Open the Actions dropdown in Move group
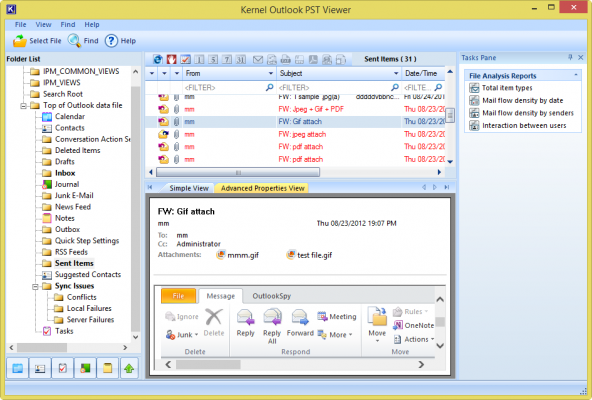The height and width of the screenshot is (400, 592). click(414, 339)
